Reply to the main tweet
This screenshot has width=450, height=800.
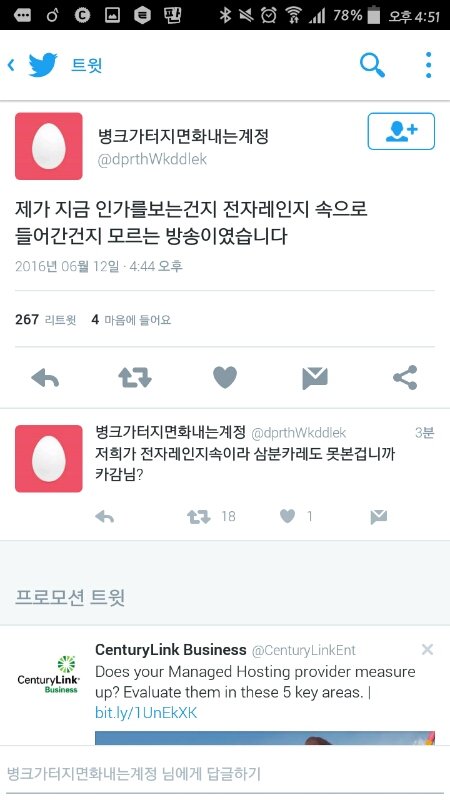click(x=45, y=378)
